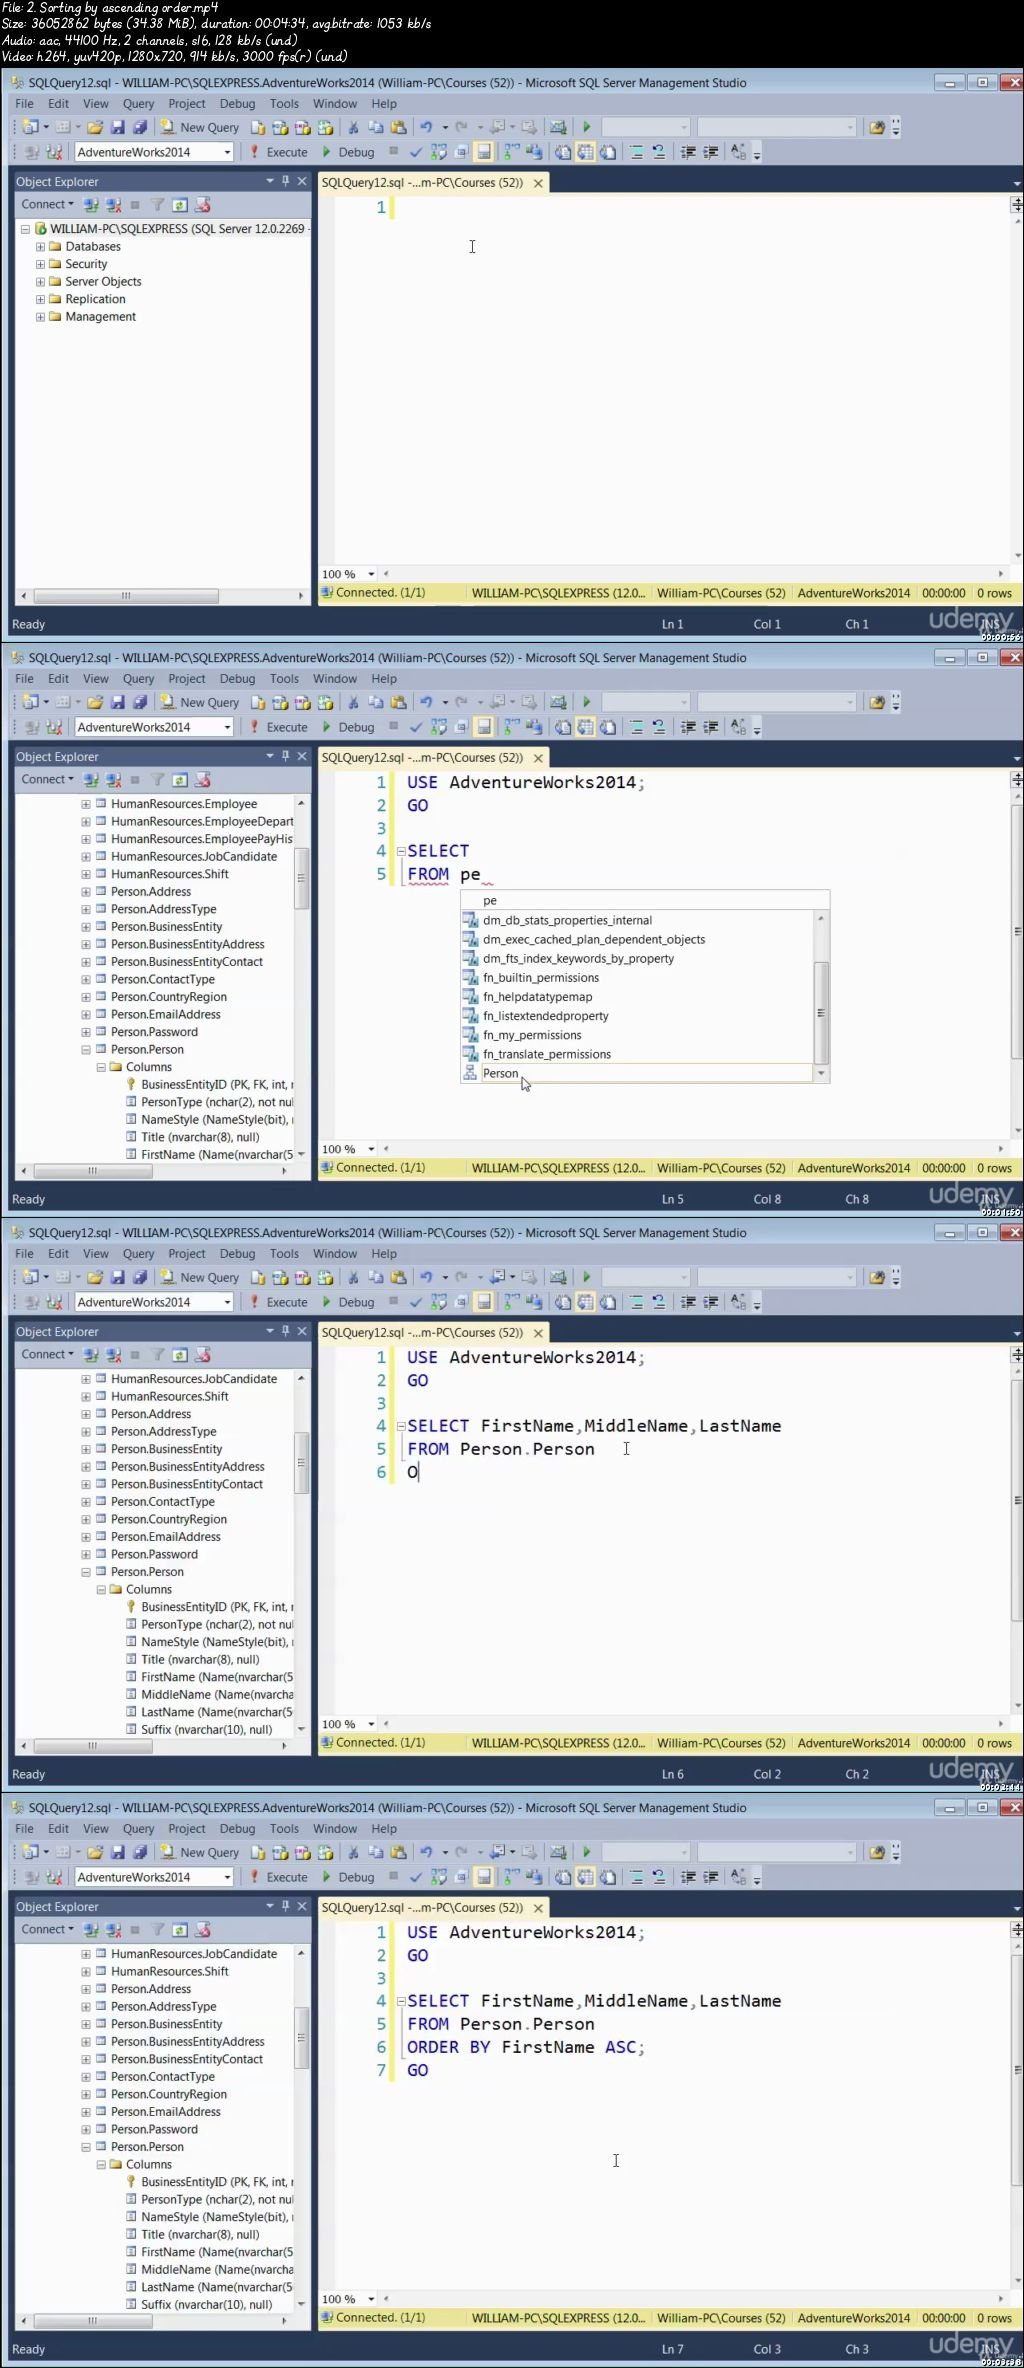Click the Copy icon in the second frame toolbar

[x=376, y=702]
